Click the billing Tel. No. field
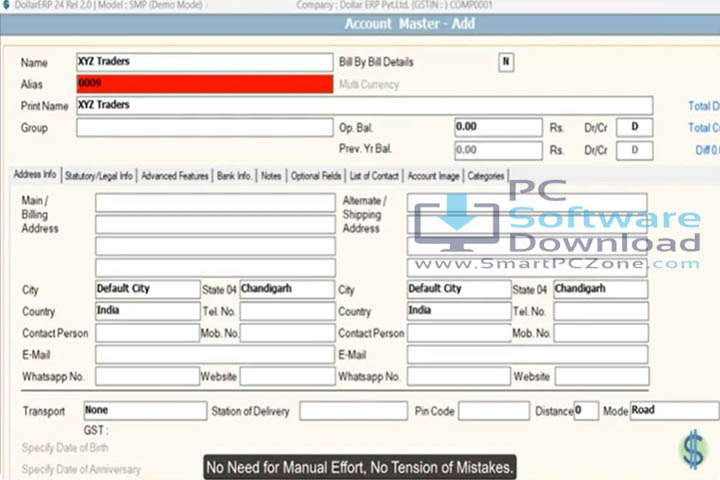 [287, 311]
